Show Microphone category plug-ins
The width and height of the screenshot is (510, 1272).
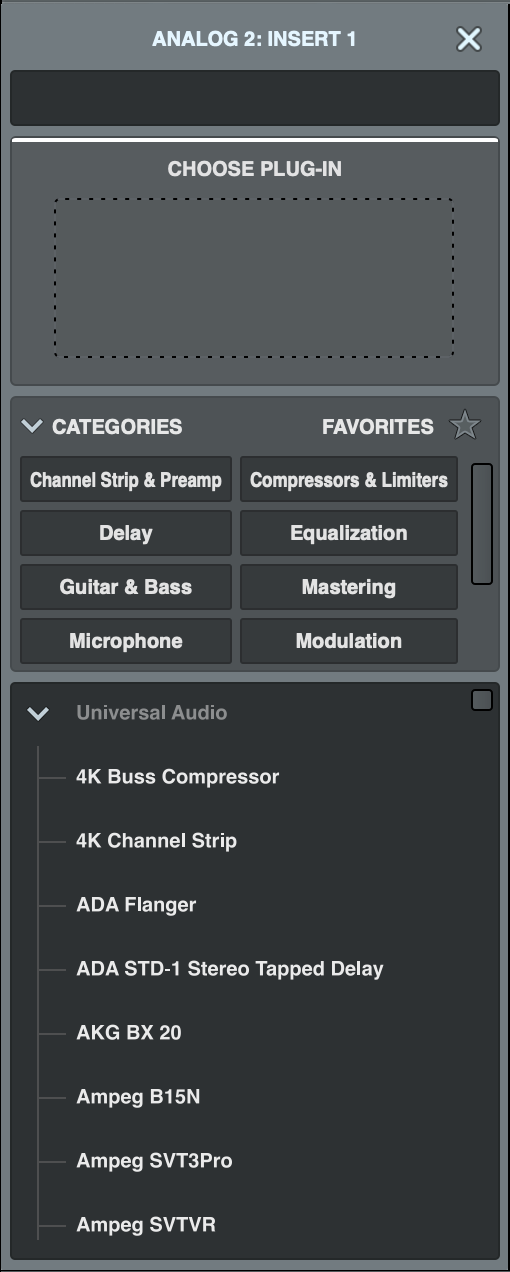[x=126, y=641]
